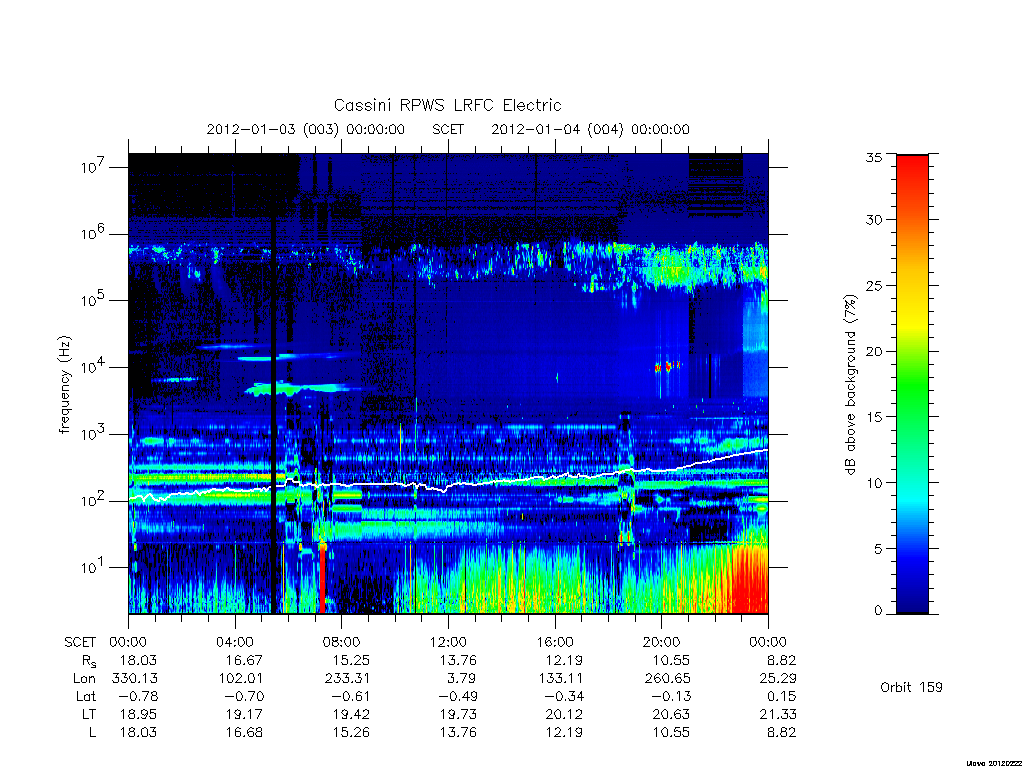This screenshot has height=768, width=1024.
Task: Click the 'Lon' row label
Action: pos(85,679)
